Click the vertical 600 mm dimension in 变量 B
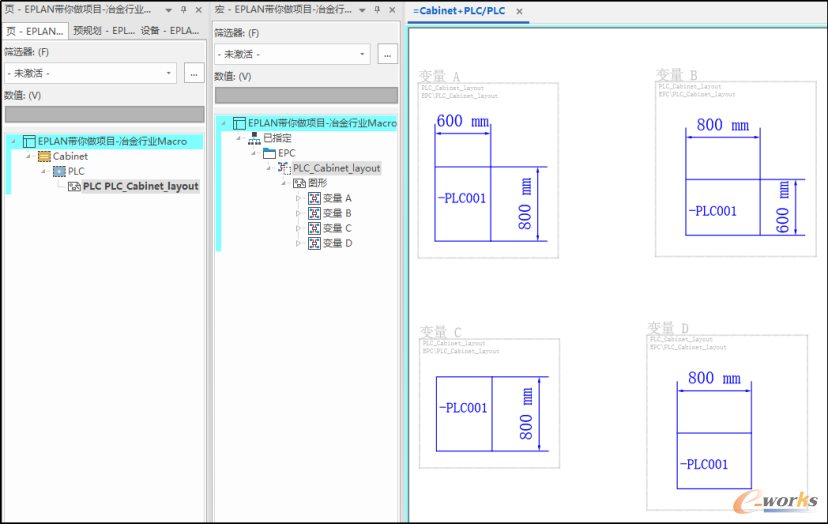This screenshot has width=828, height=524. click(x=784, y=207)
